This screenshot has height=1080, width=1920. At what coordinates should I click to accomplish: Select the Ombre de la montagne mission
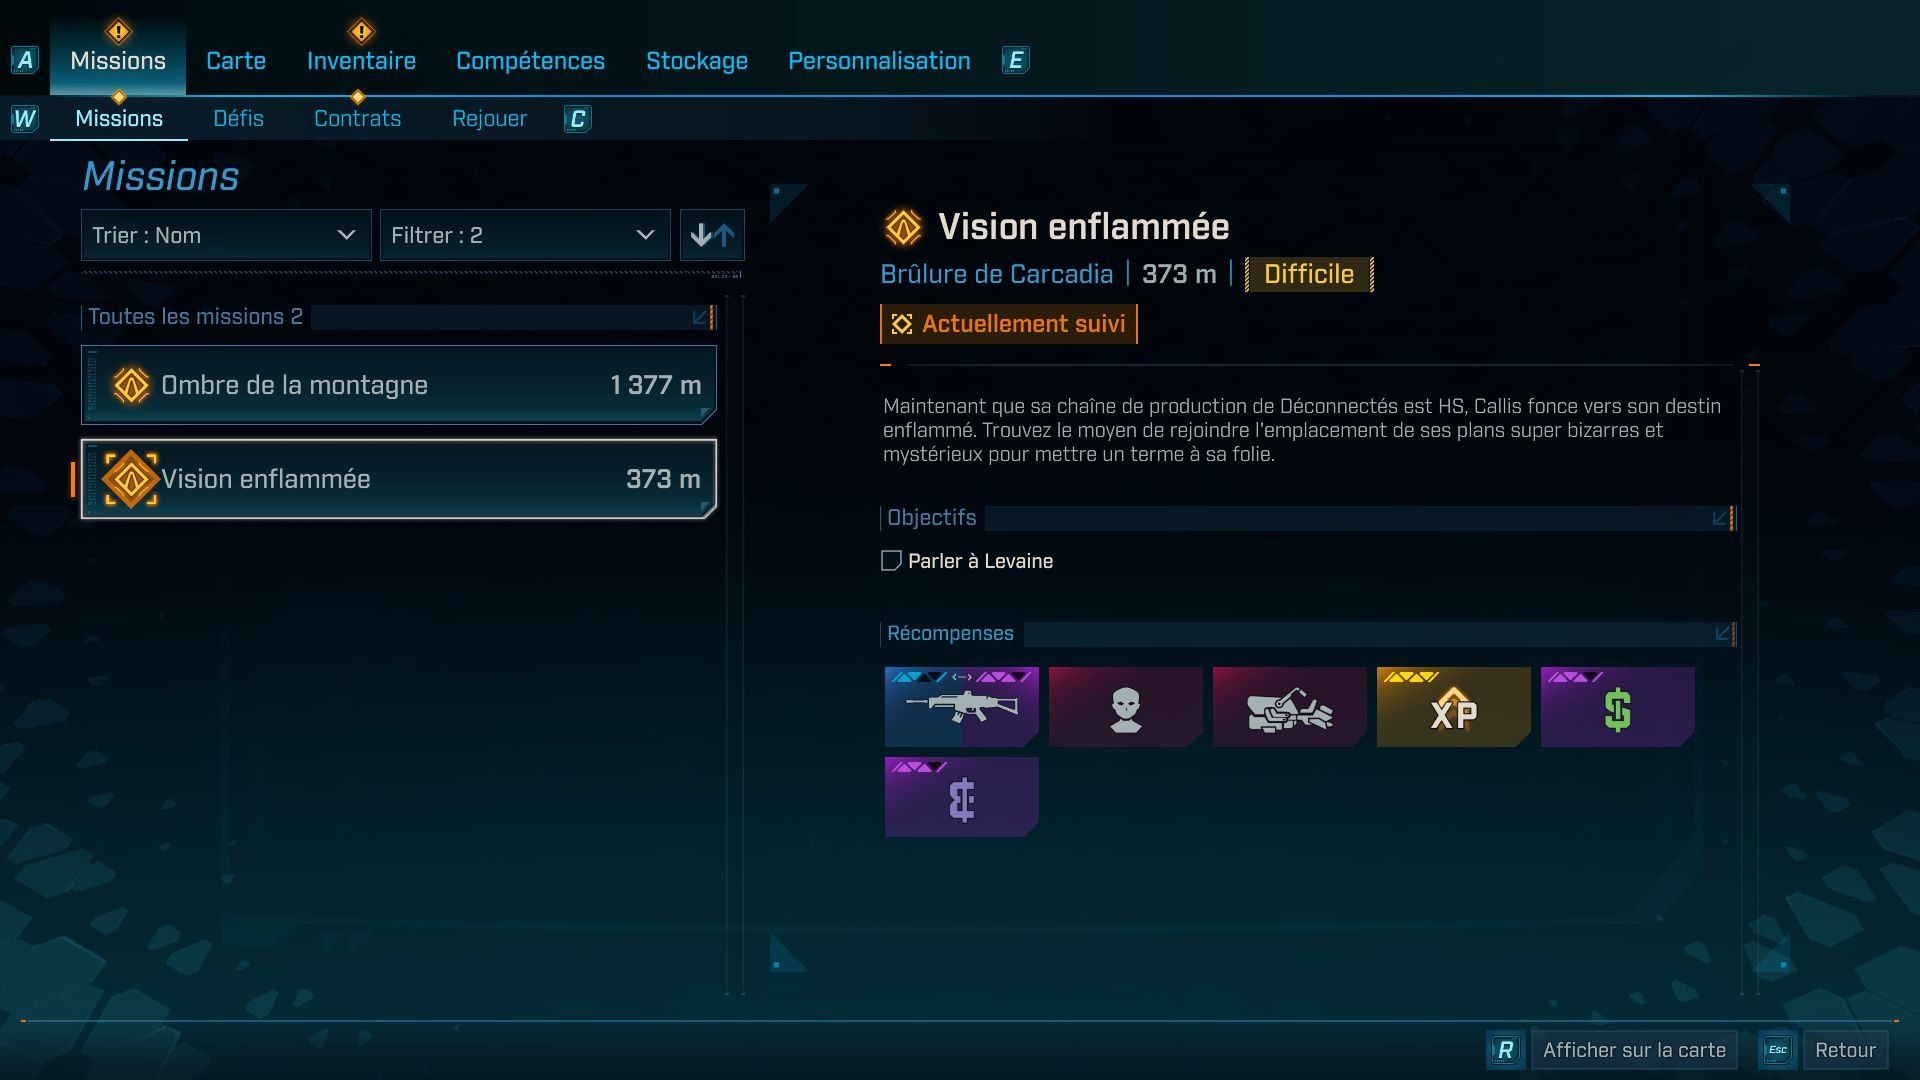coord(399,385)
